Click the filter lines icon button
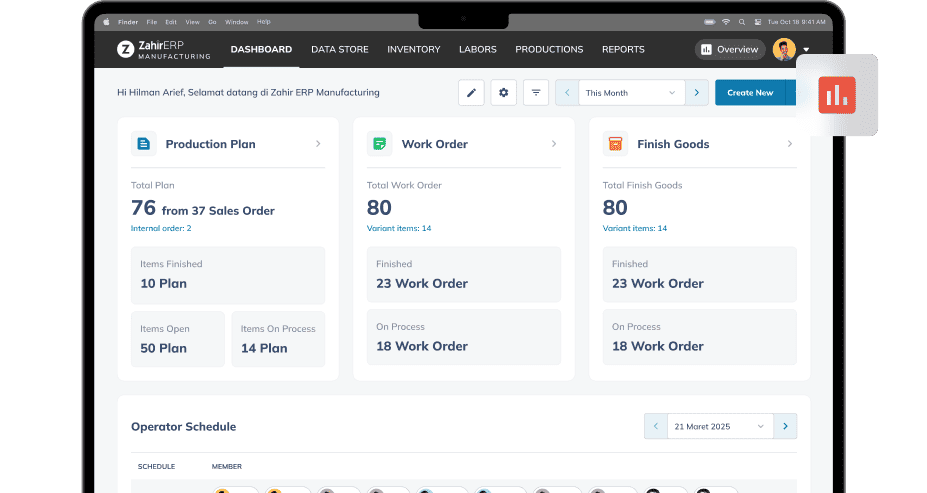The height and width of the screenshot is (493, 927). pos(536,93)
